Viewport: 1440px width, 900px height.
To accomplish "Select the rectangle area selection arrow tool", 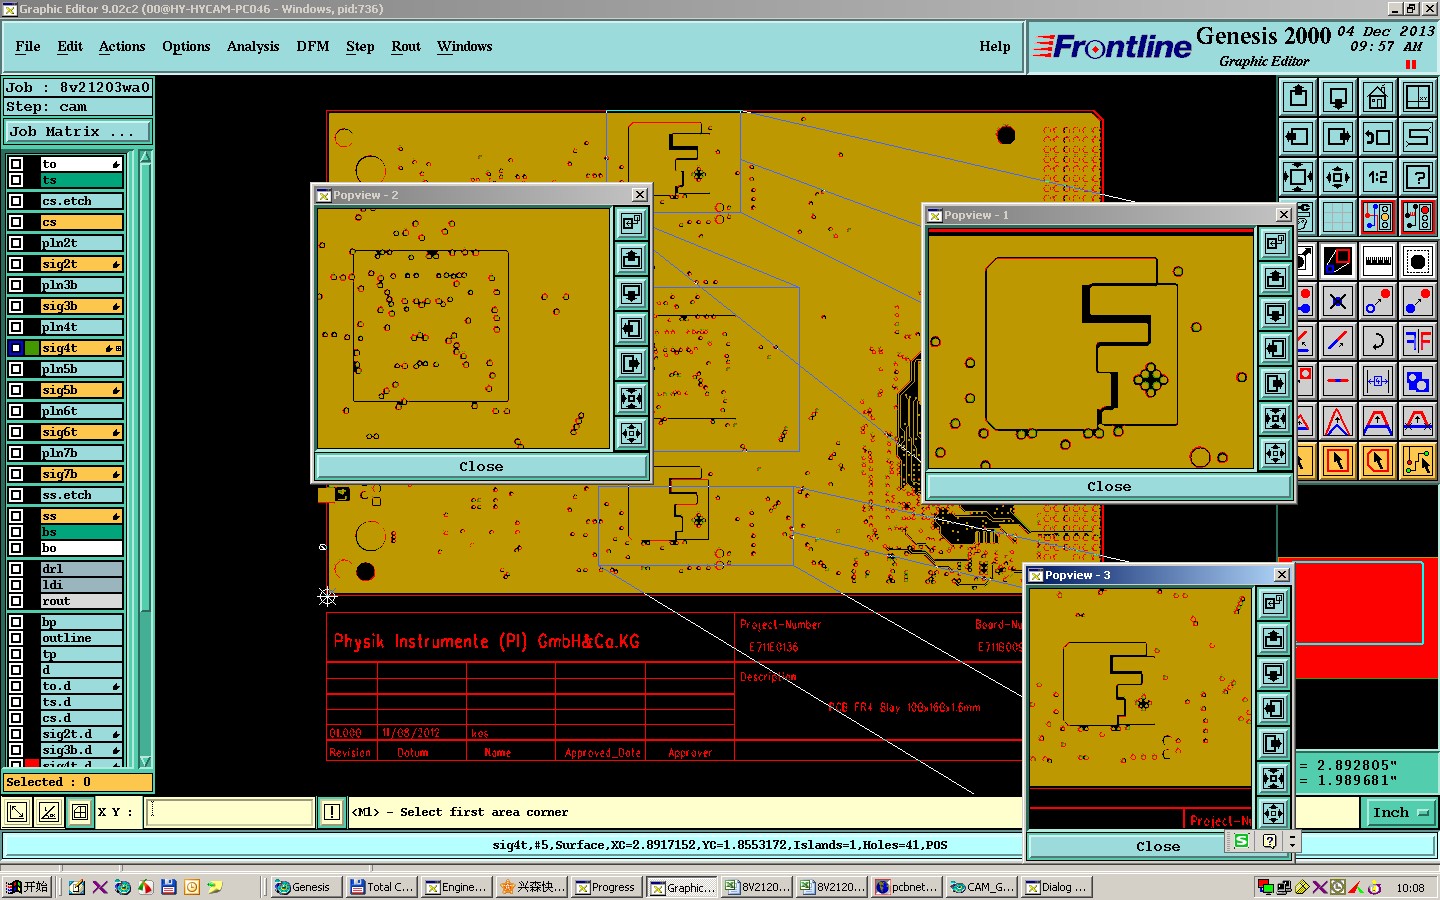I will pos(1338,461).
